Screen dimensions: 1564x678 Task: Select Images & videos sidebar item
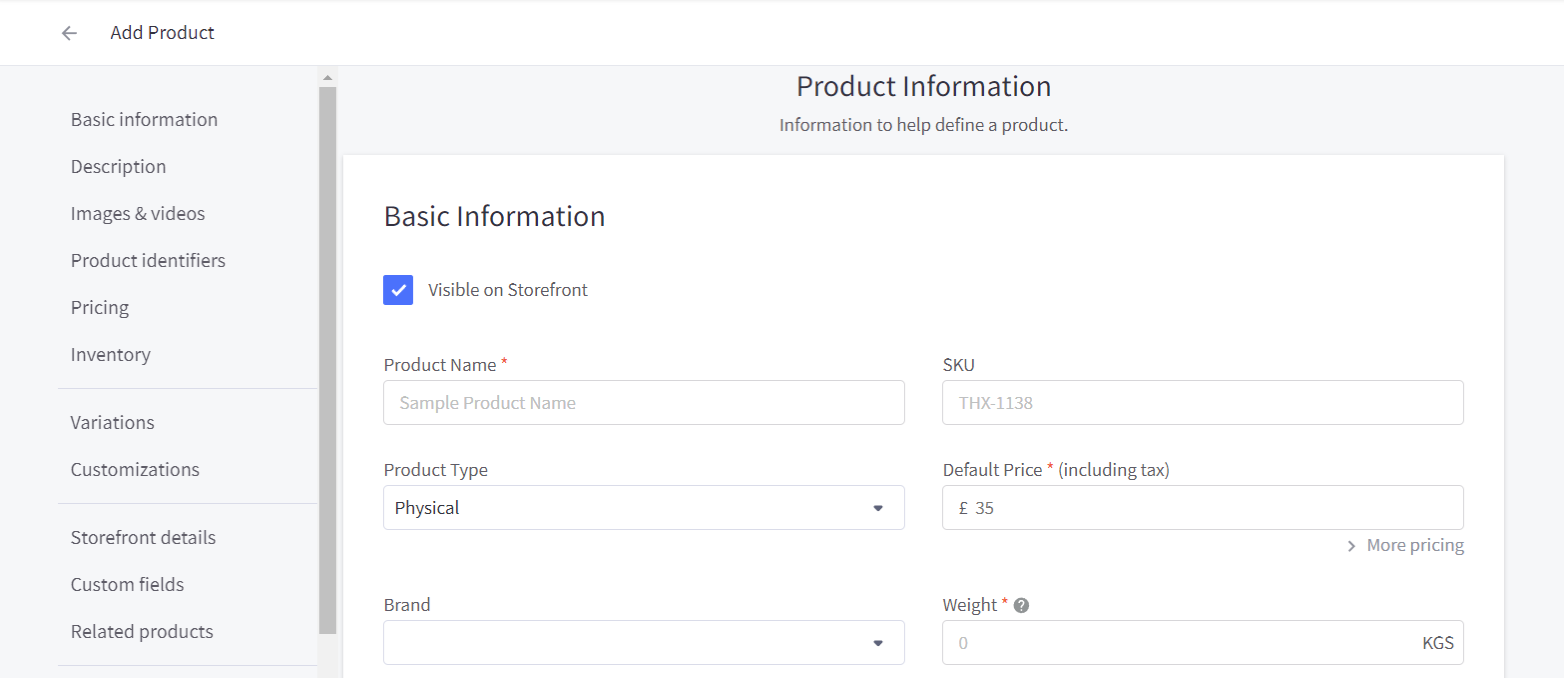coord(137,214)
